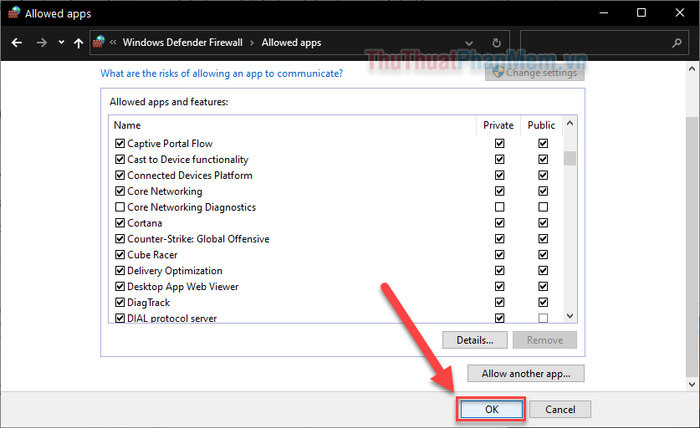
Task: Cancel the Allowed apps changes
Action: [x=560, y=409]
